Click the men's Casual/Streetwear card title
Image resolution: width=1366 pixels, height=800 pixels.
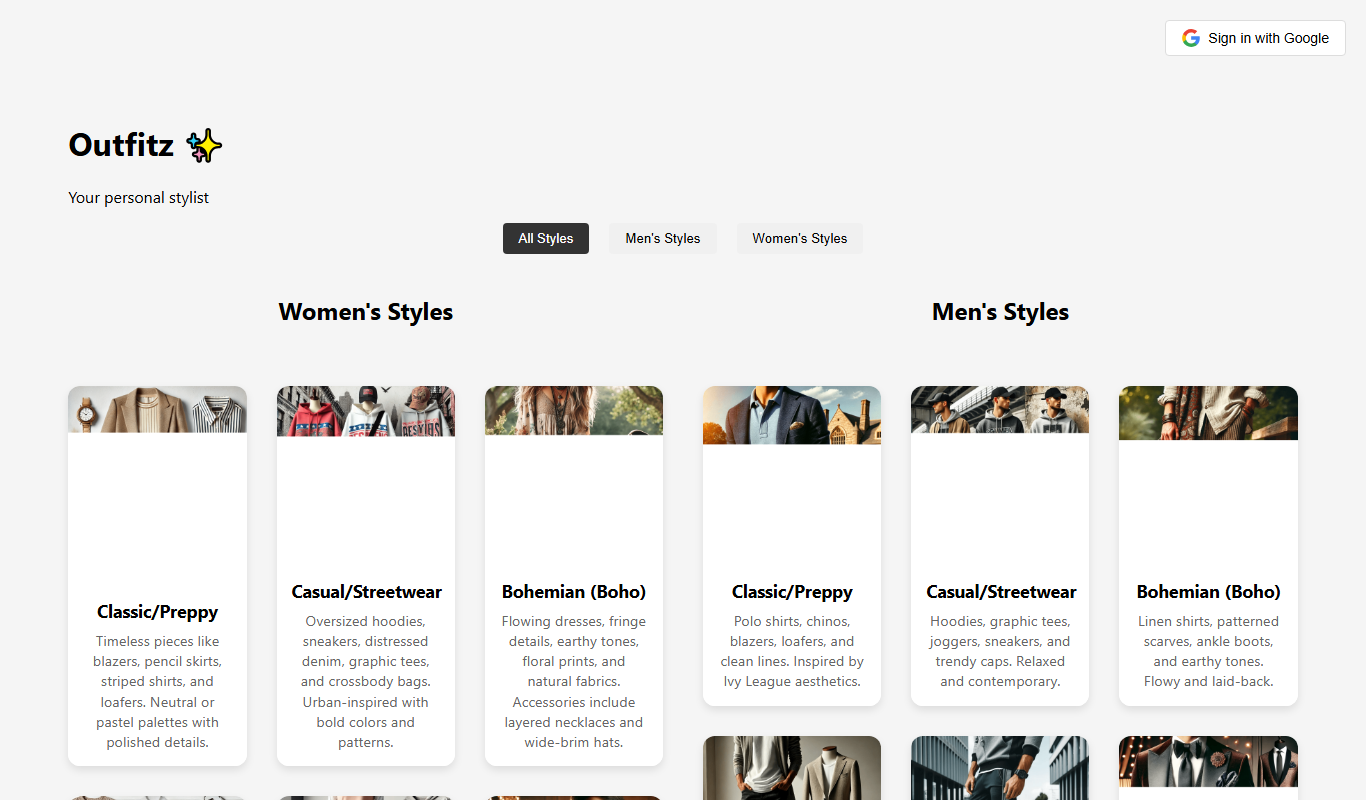[1000, 592]
